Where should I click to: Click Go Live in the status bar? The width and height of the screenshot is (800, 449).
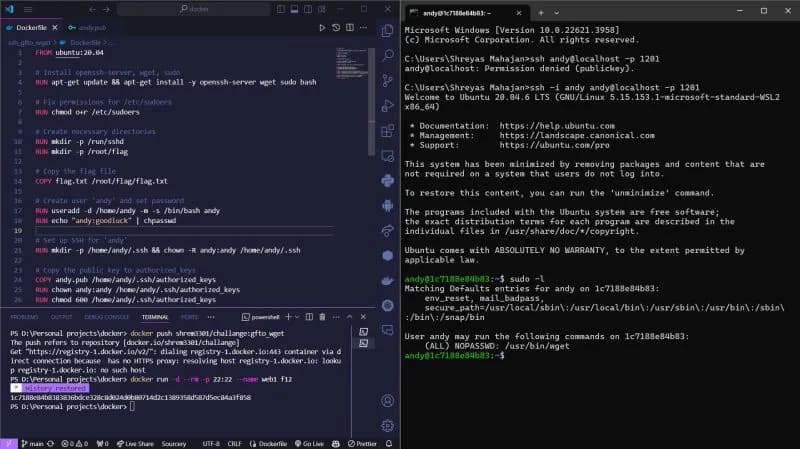click(x=309, y=444)
